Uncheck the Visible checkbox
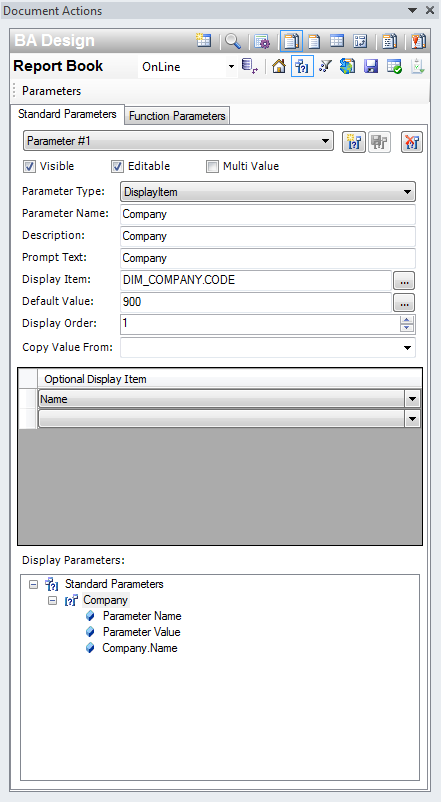The image size is (441, 802). (x=30, y=167)
